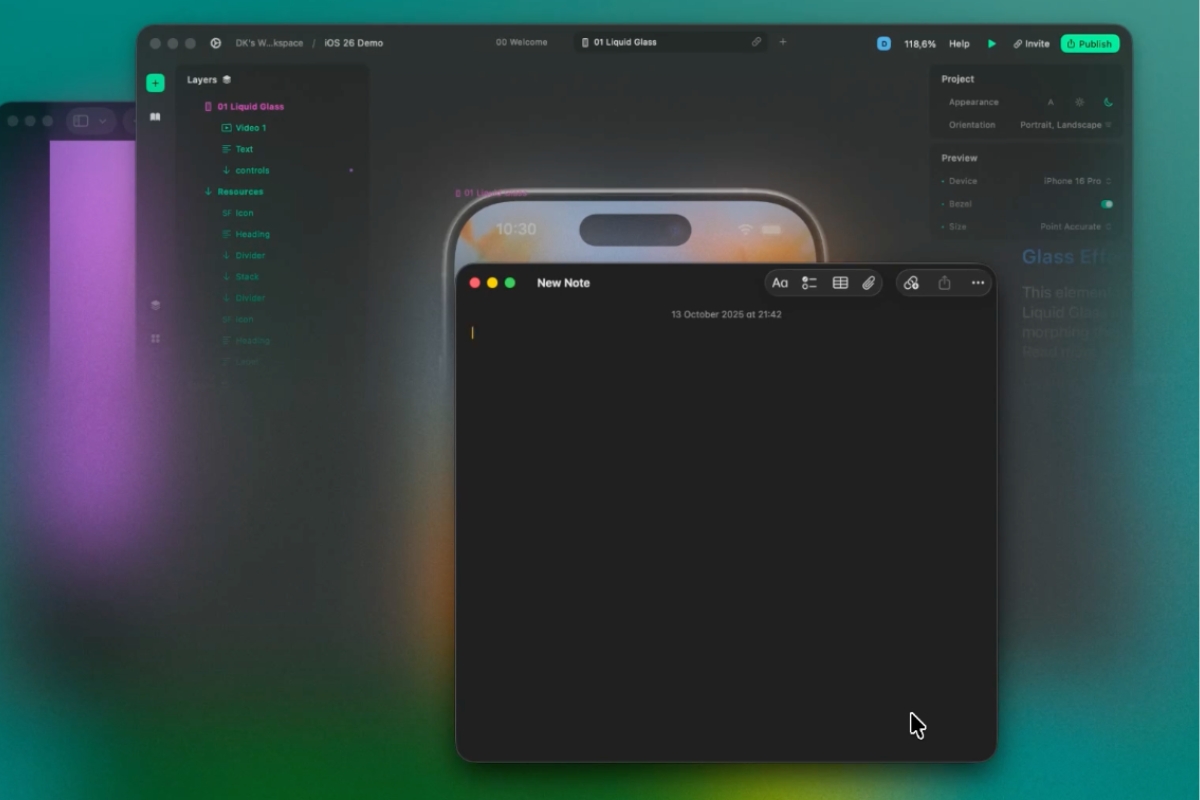Click the attachment paperclip icon in Notes
This screenshot has height=800, width=1200.
pyautogui.click(x=869, y=283)
